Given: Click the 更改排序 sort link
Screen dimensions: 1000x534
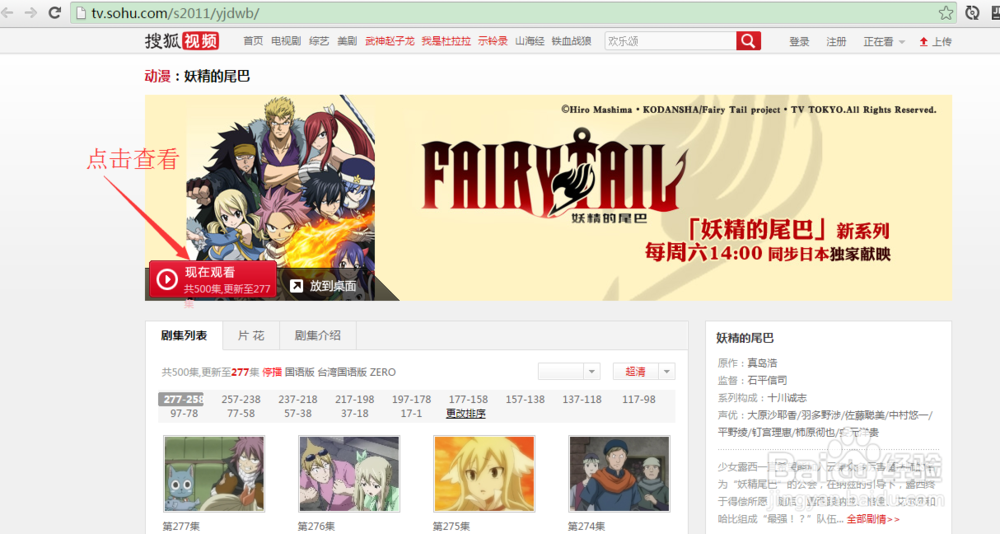Looking at the screenshot, I should tap(466, 413).
